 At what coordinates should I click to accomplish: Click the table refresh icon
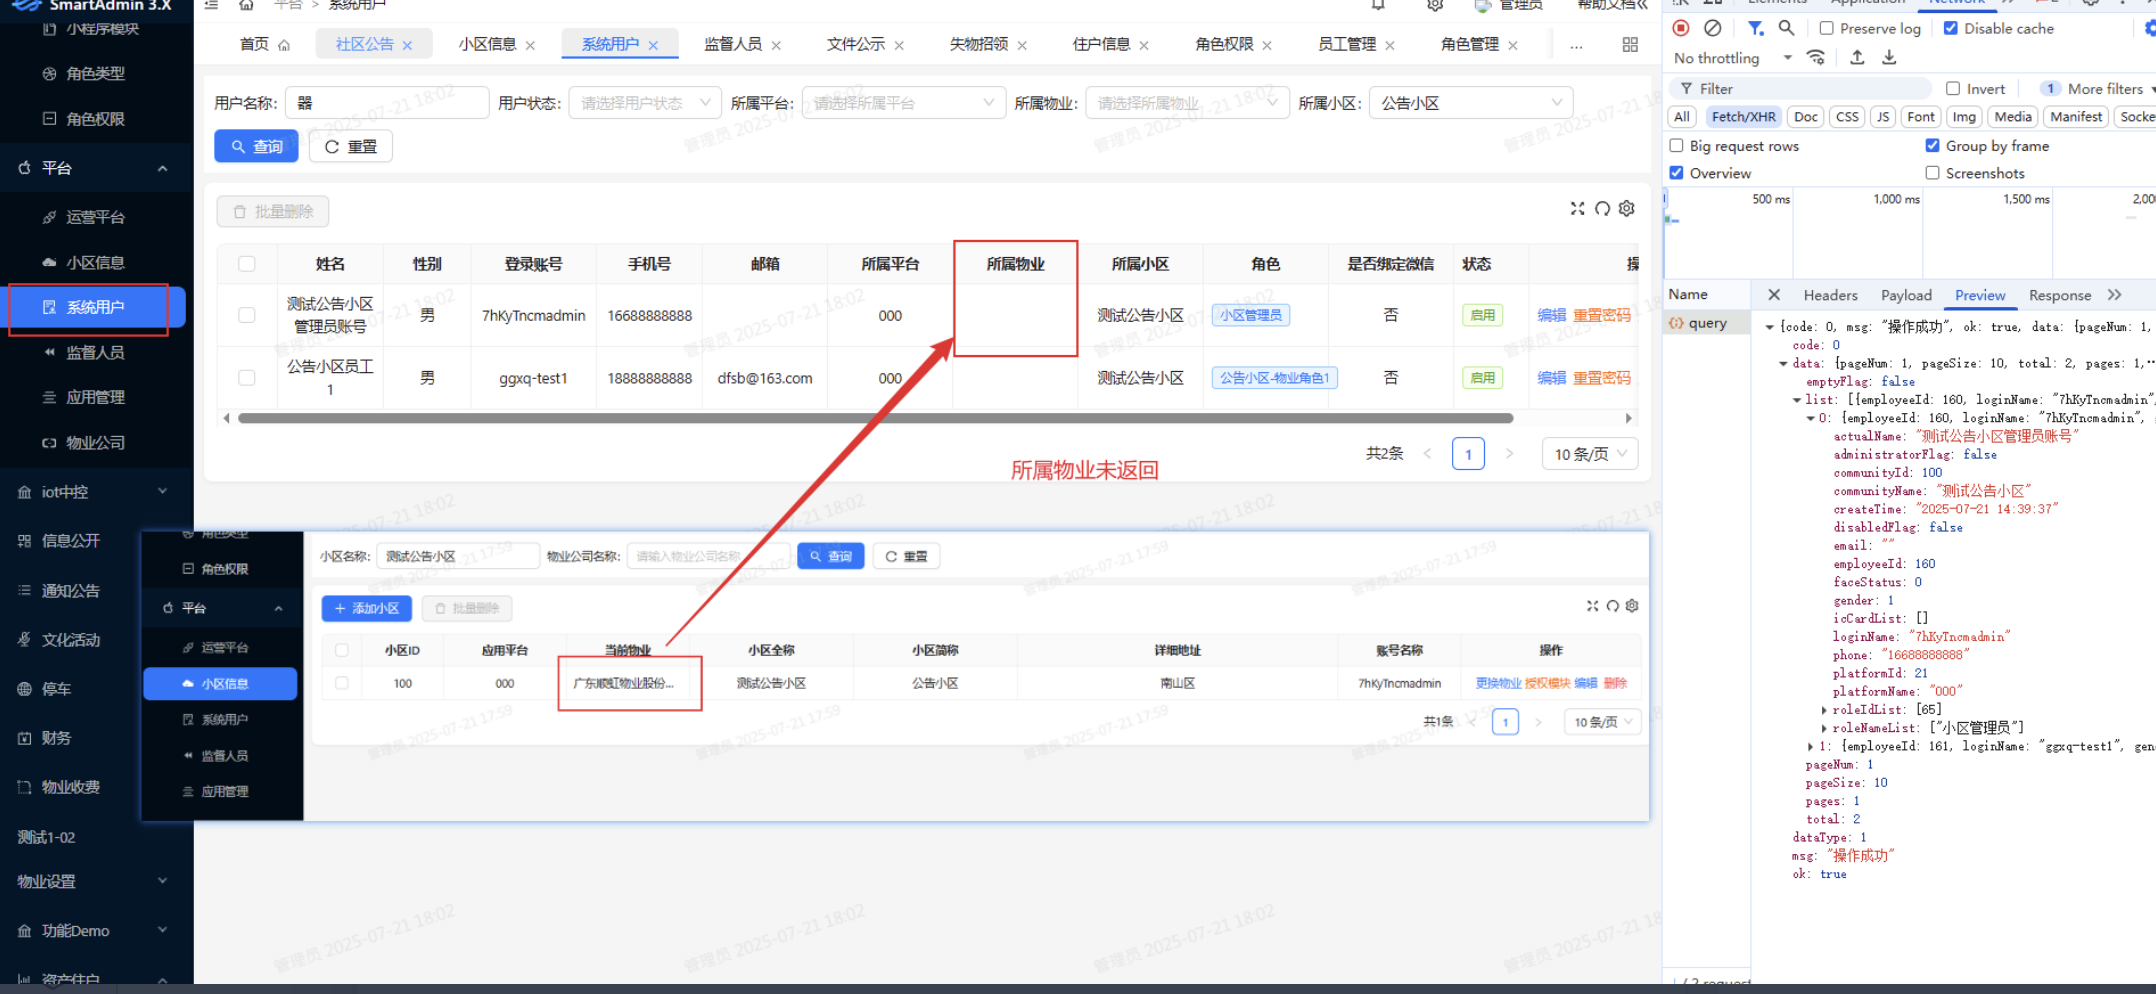pyautogui.click(x=1602, y=208)
